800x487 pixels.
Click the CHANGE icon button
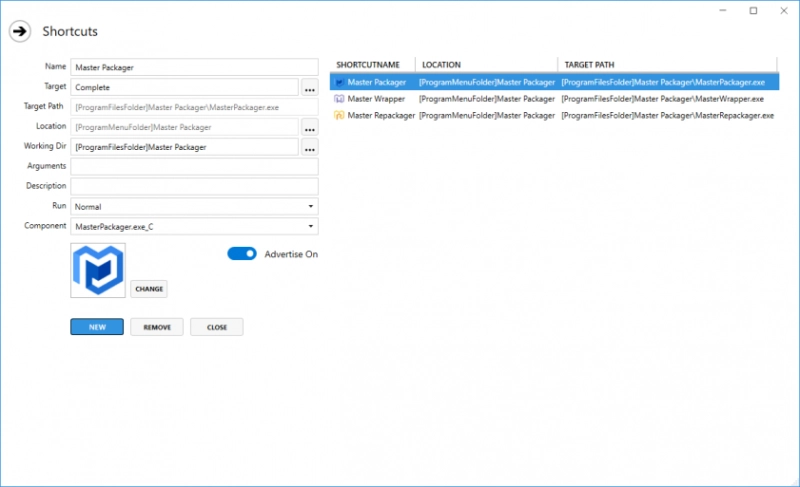point(149,289)
